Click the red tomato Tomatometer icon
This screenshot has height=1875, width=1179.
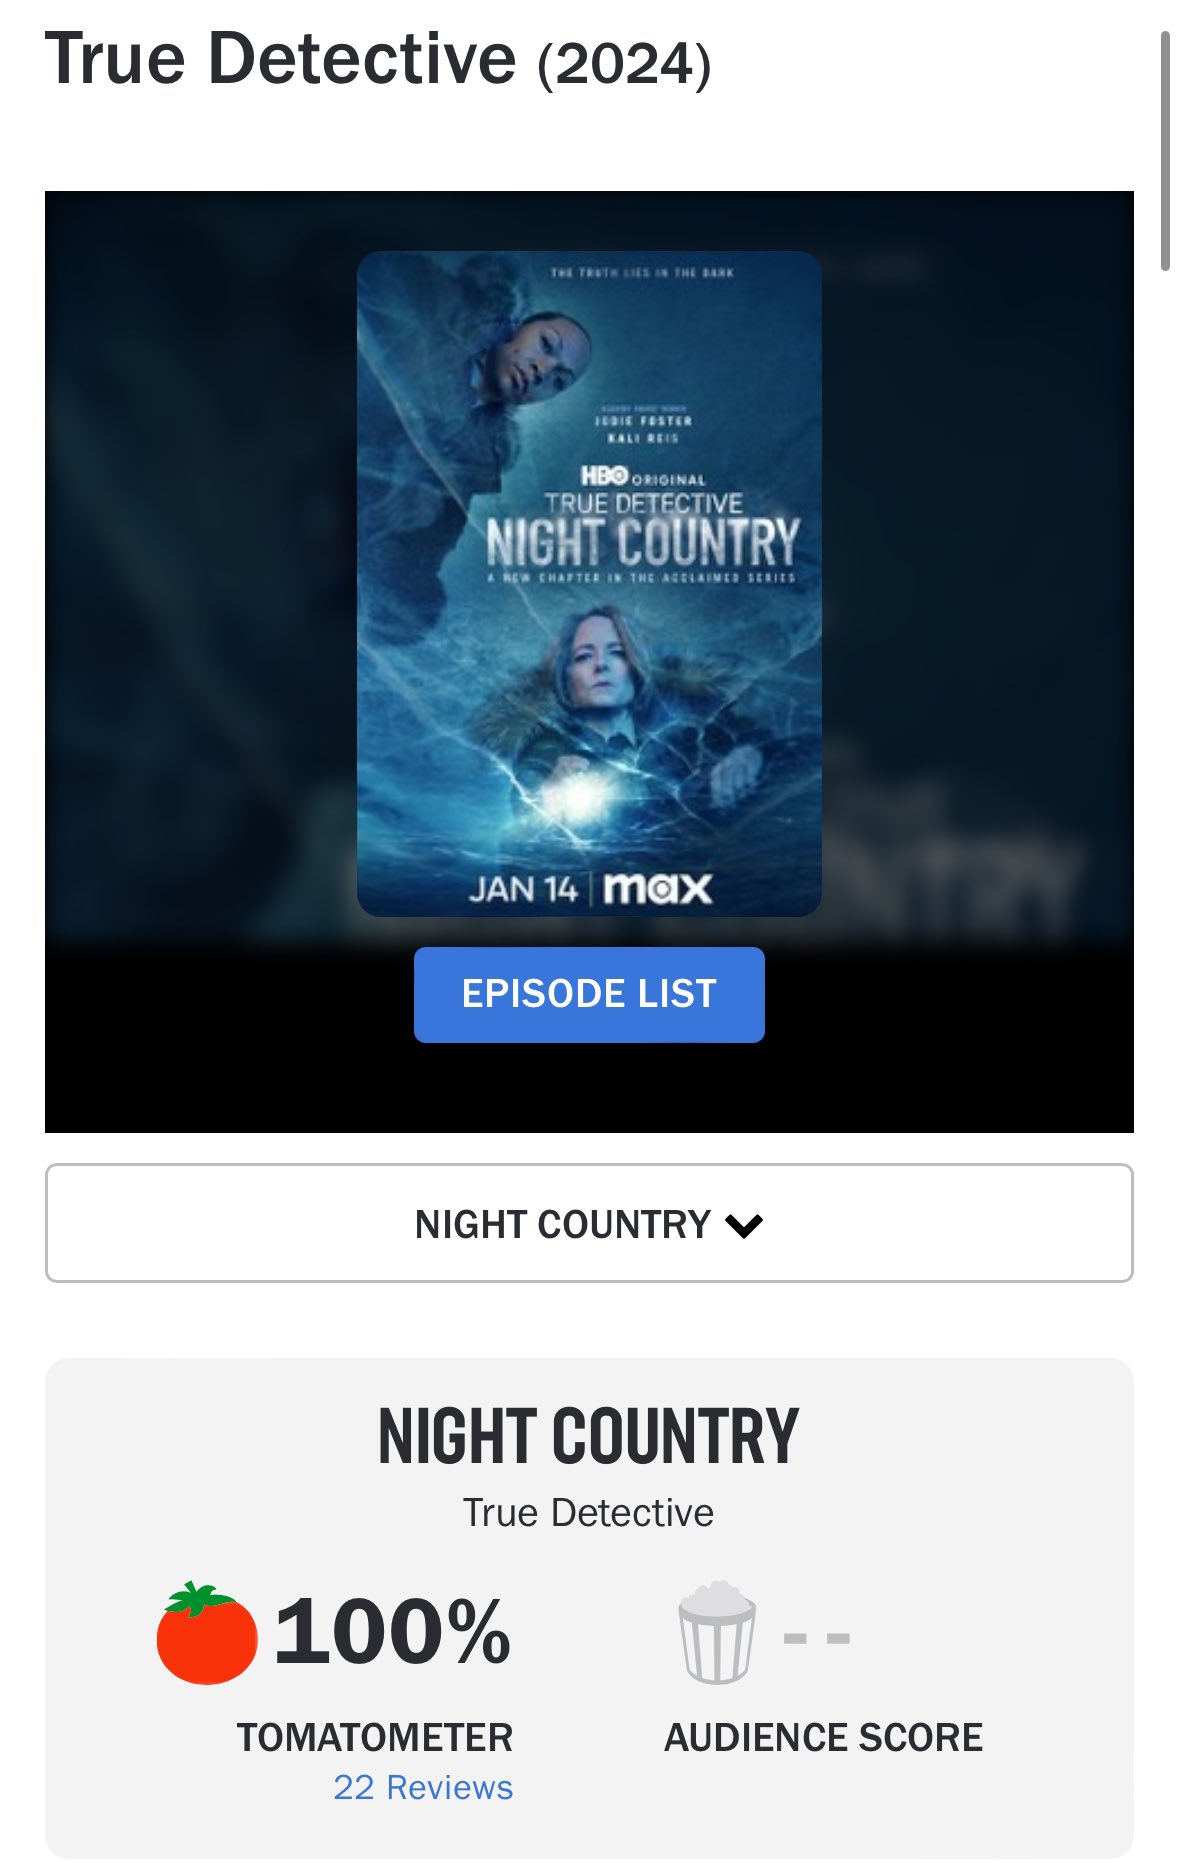coord(207,1633)
